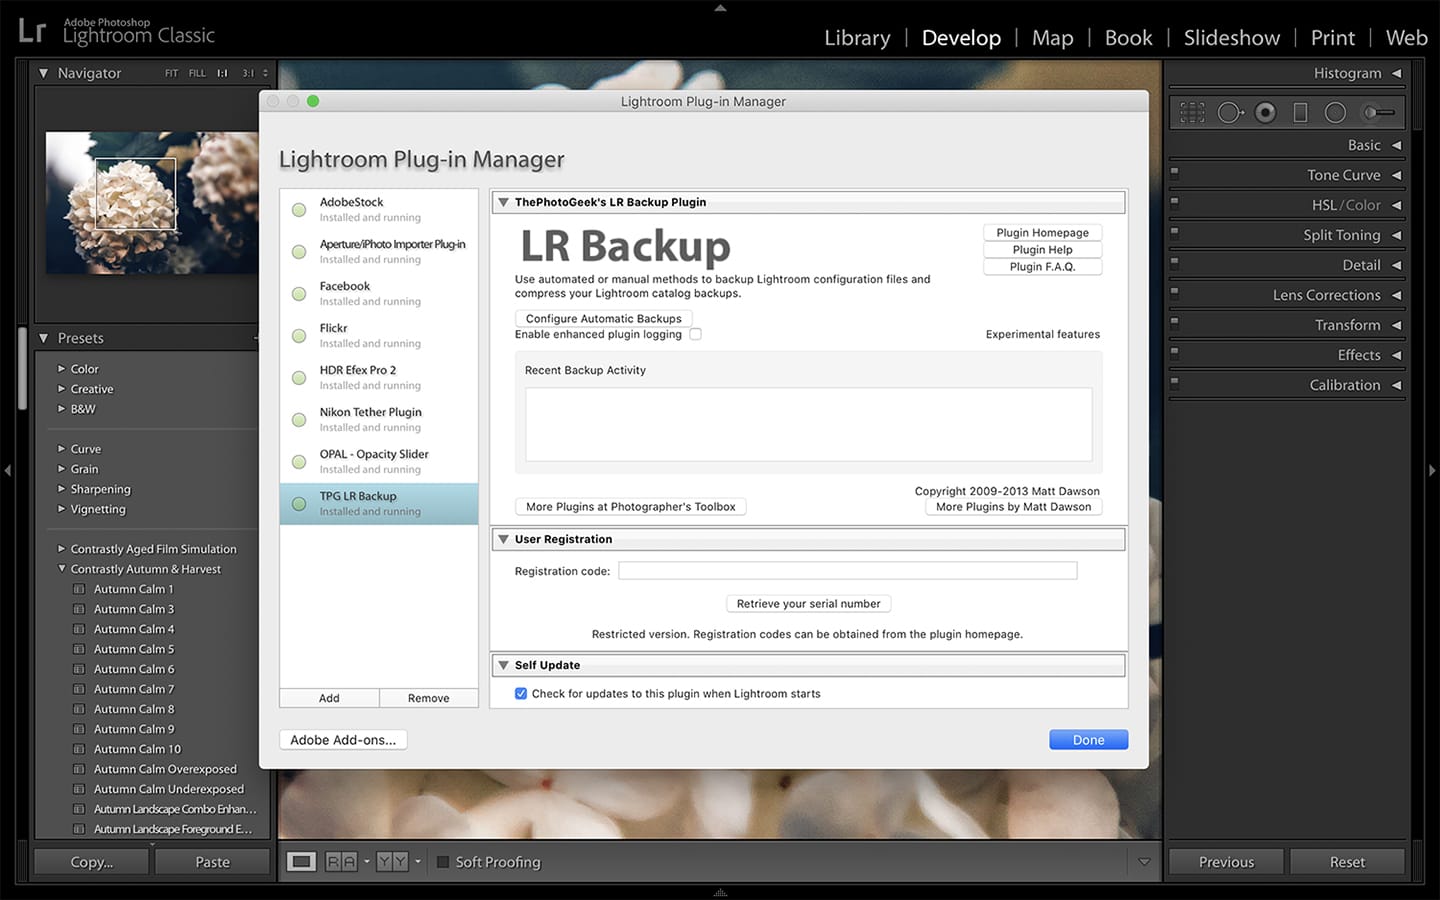Click the left panel collapse arrow at screen edge
Image resolution: width=1440 pixels, height=900 pixels.
(7, 470)
